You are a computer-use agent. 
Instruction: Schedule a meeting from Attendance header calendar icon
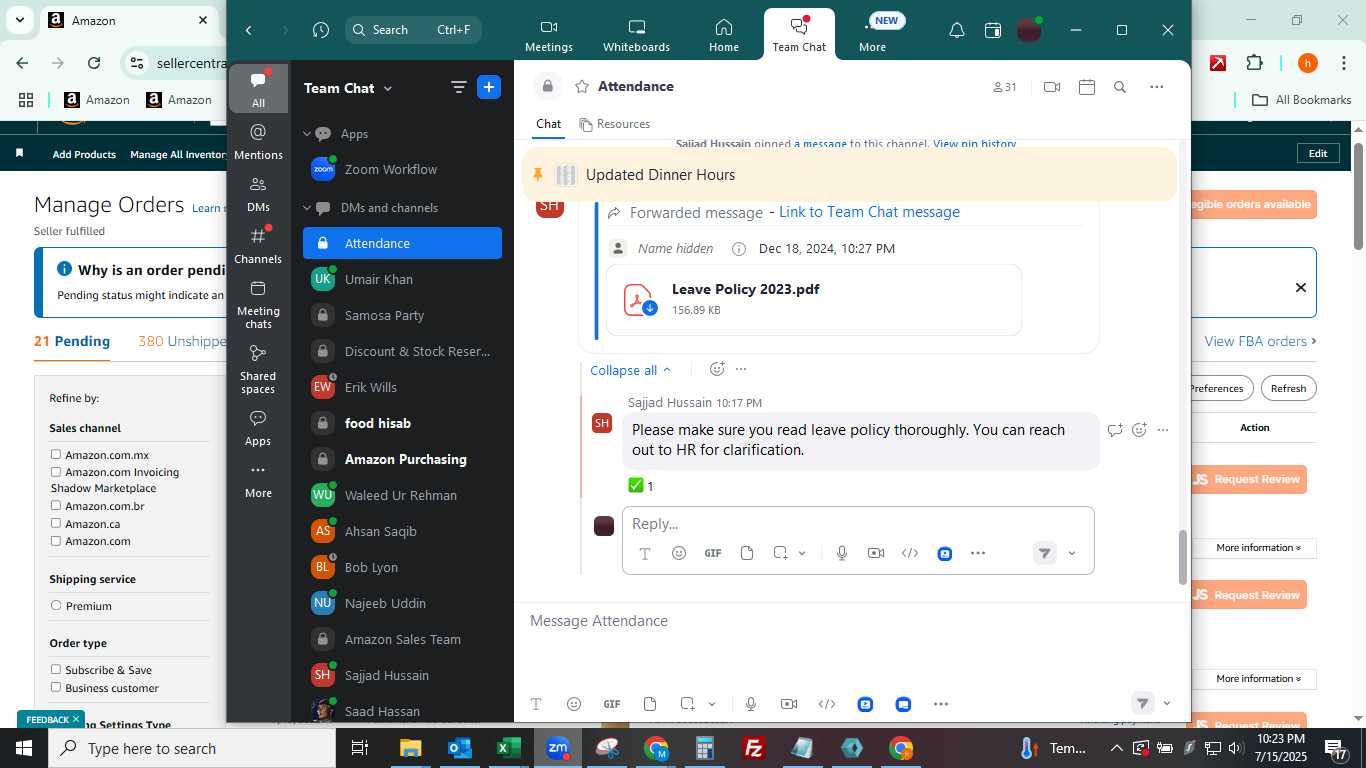point(1087,87)
